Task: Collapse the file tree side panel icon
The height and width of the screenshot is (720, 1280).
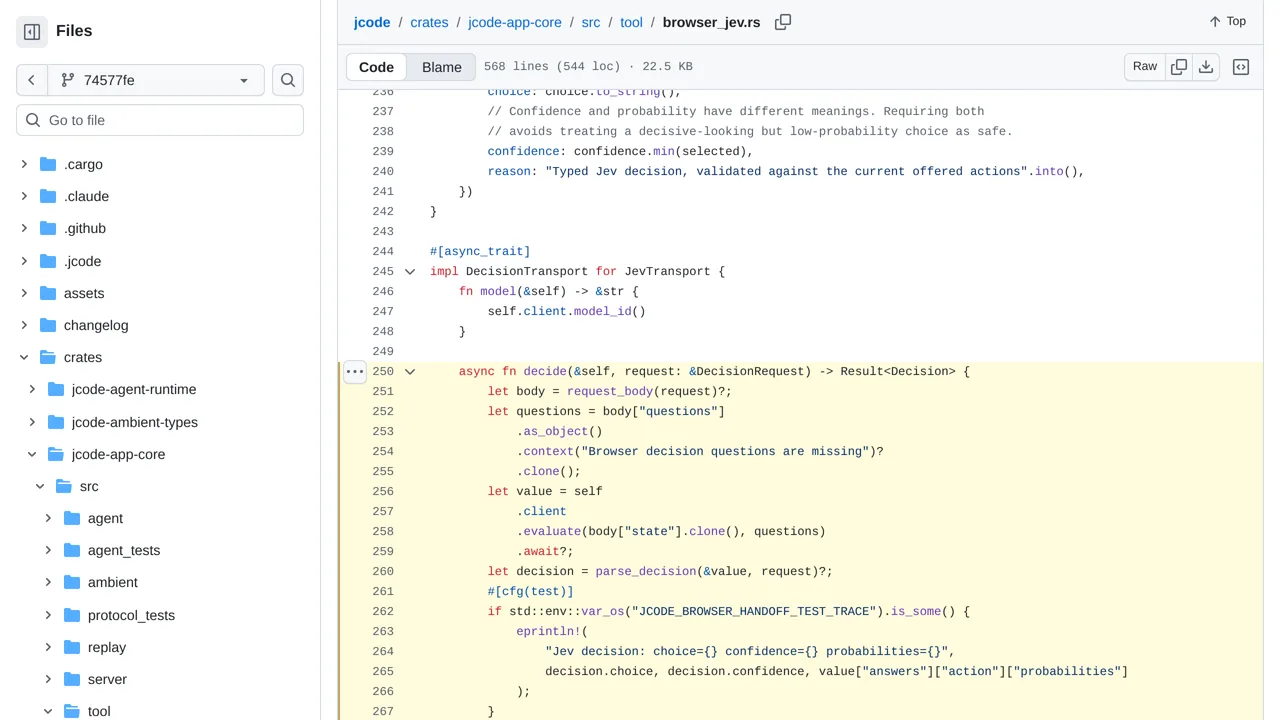Action: pos(32,32)
